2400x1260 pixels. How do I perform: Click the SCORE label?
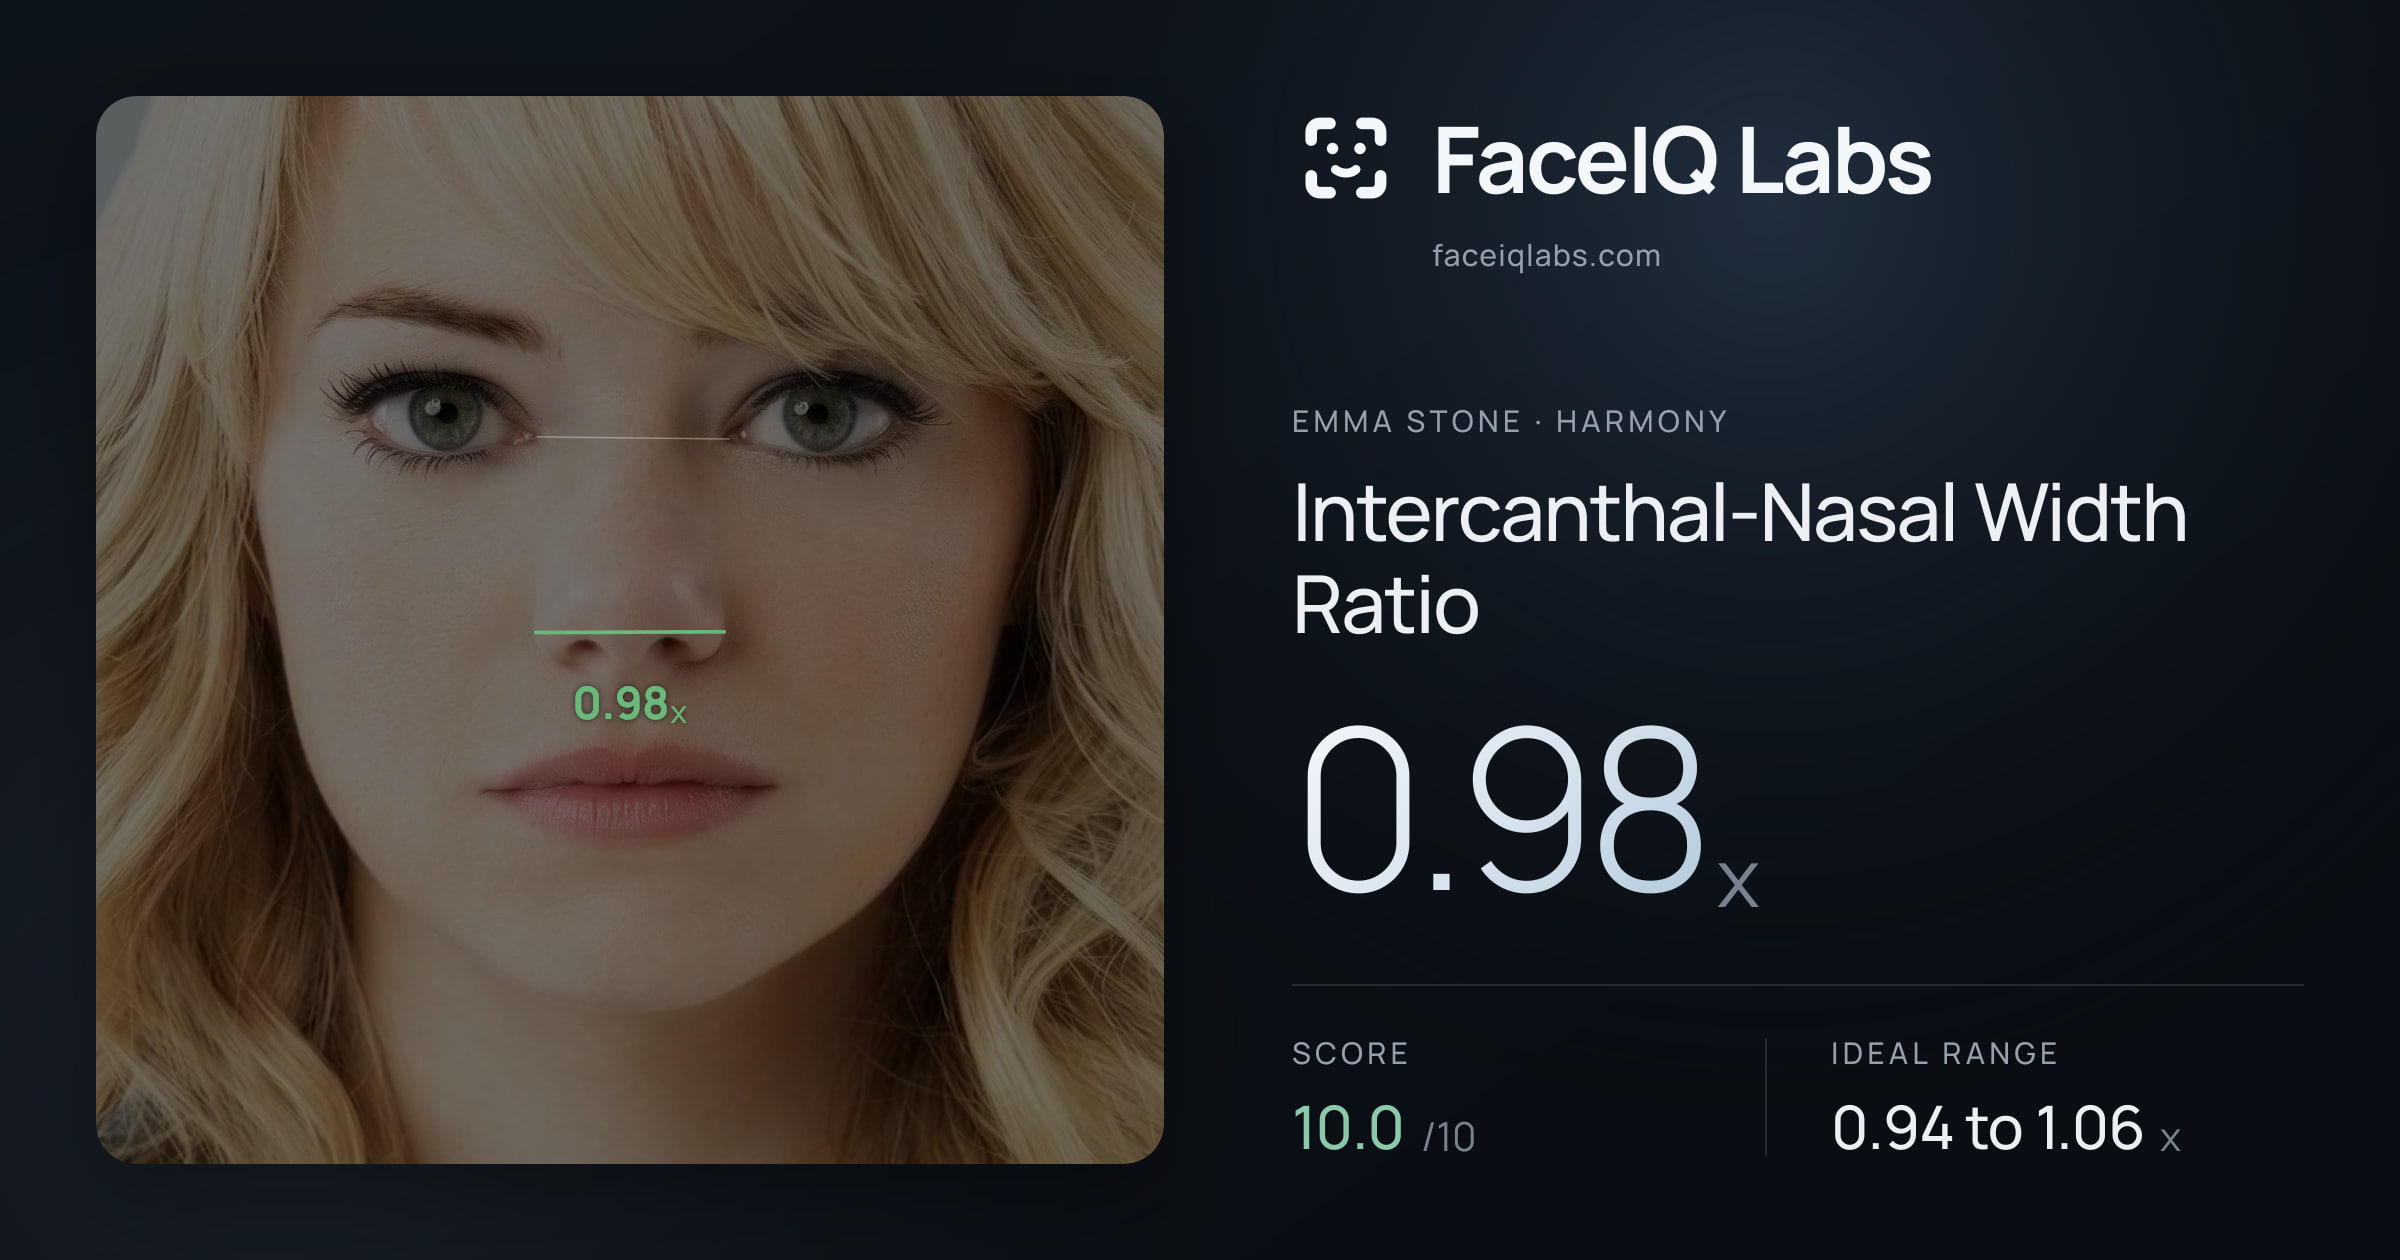point(1350,1053)
